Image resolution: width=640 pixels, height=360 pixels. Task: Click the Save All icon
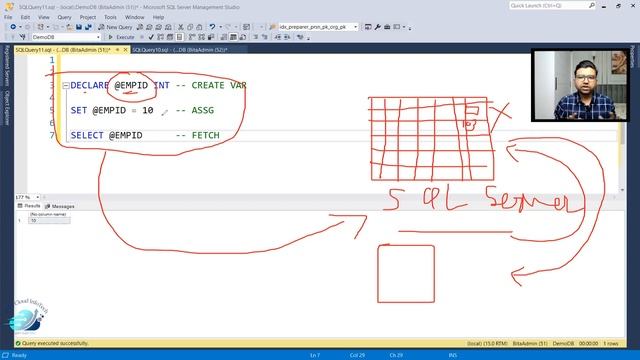point(88,27)
